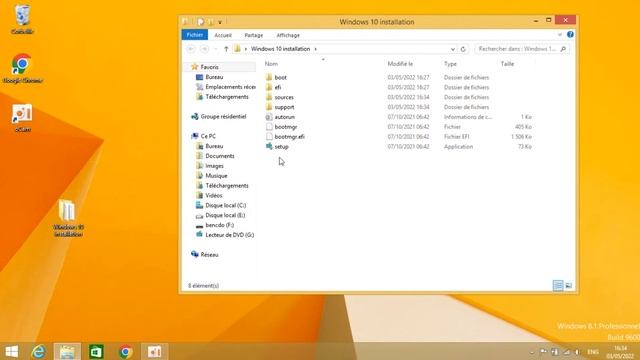Open Bureau under Favoris
This screenshot has height=360, width=640.
[214, 77]
